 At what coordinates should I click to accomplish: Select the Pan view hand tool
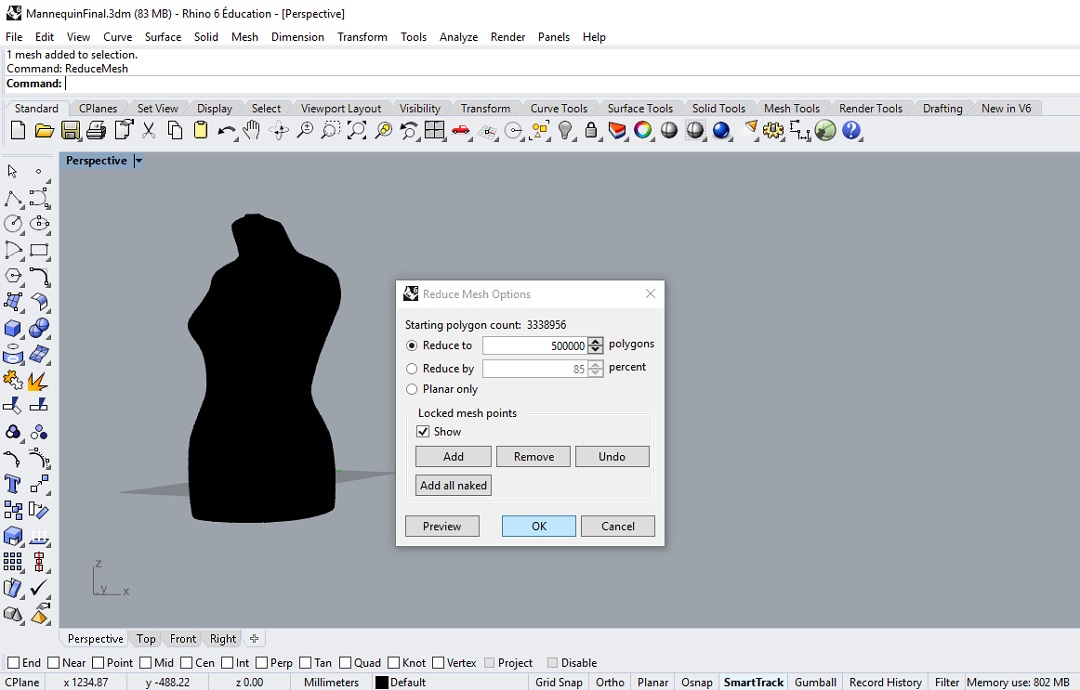tap(253, 131)
